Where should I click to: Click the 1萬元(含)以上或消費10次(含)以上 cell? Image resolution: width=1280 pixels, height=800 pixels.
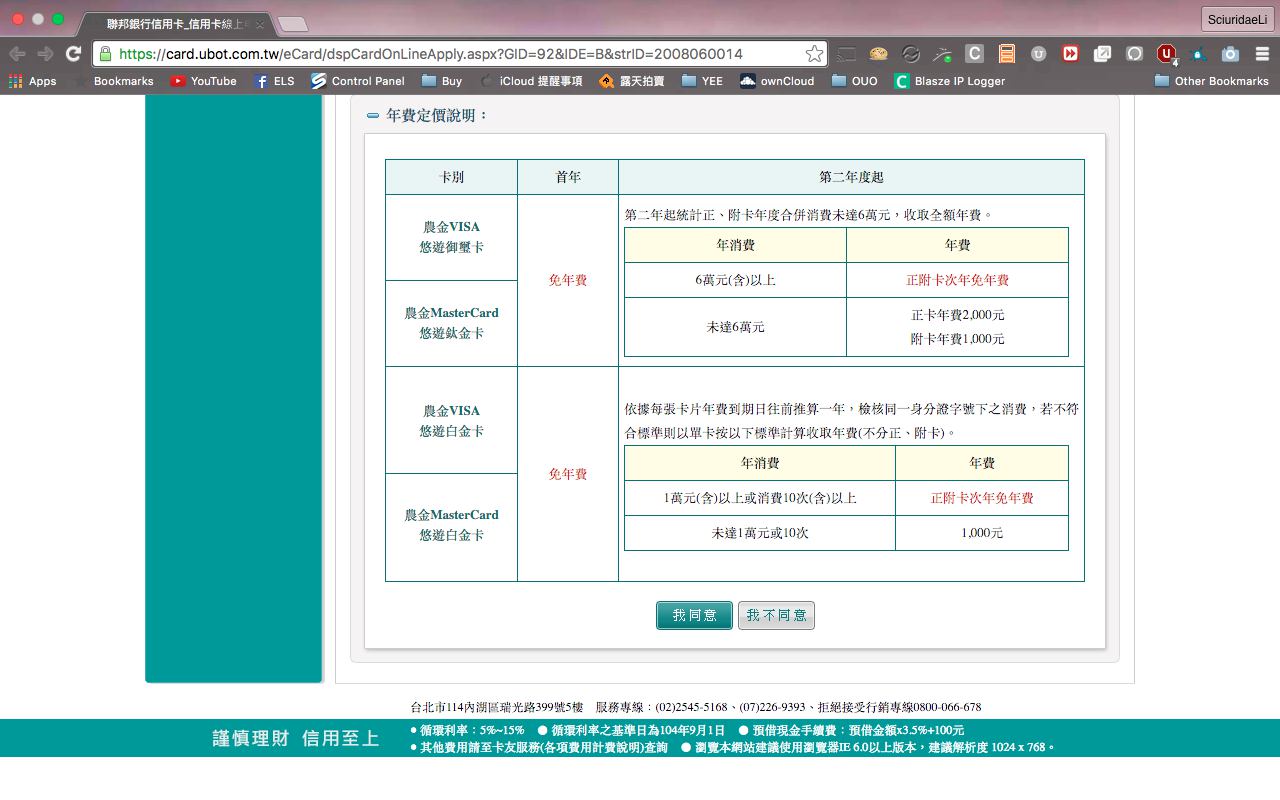[760, 498]
